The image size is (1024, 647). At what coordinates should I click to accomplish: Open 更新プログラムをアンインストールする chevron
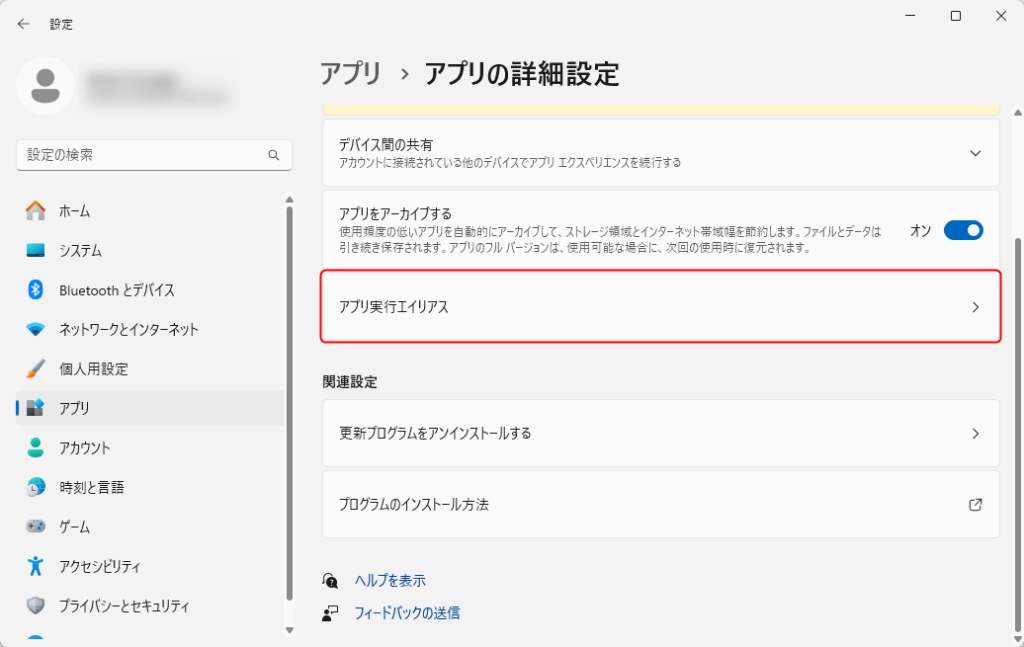pyautogui.click(x=976, y=434)
